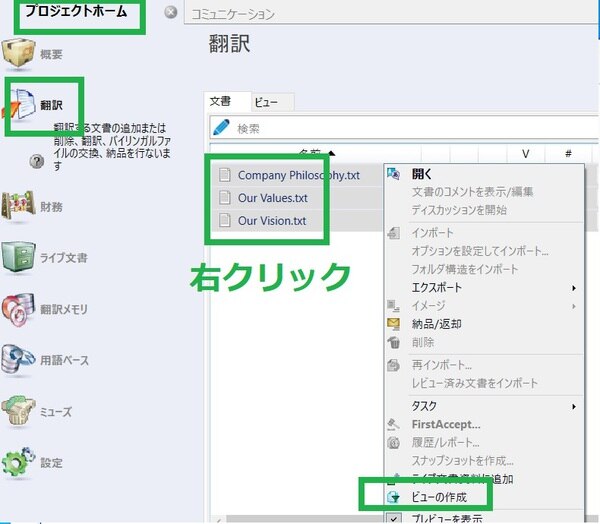Choose 開く in the context menu

pyautogui.click(x=422, y=174)
